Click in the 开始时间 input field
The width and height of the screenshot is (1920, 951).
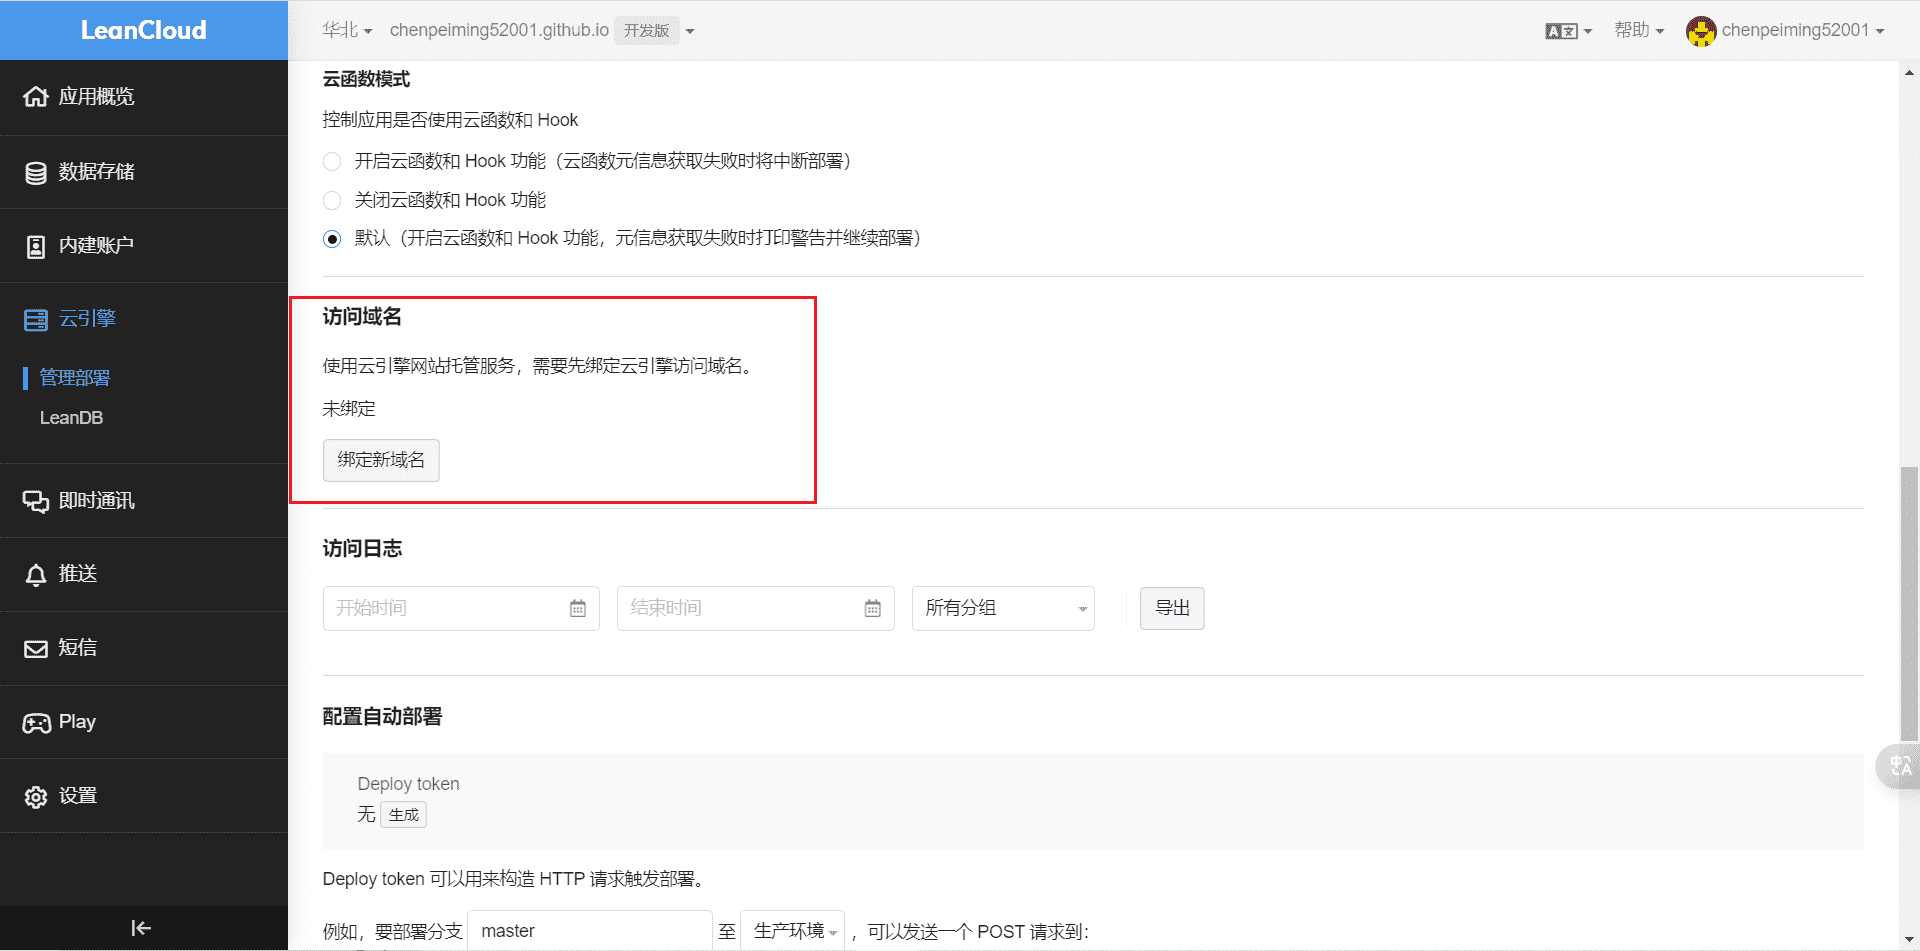(x=461, y=608)
